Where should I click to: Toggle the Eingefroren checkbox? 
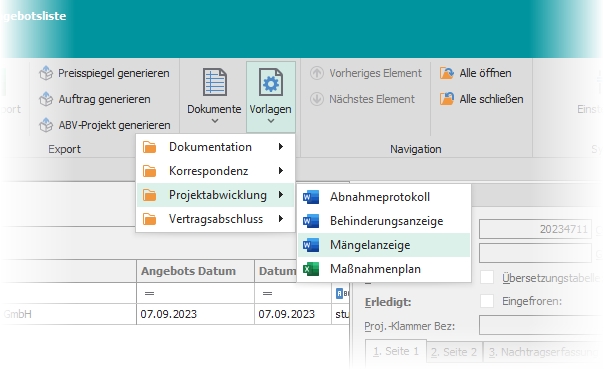487,301
